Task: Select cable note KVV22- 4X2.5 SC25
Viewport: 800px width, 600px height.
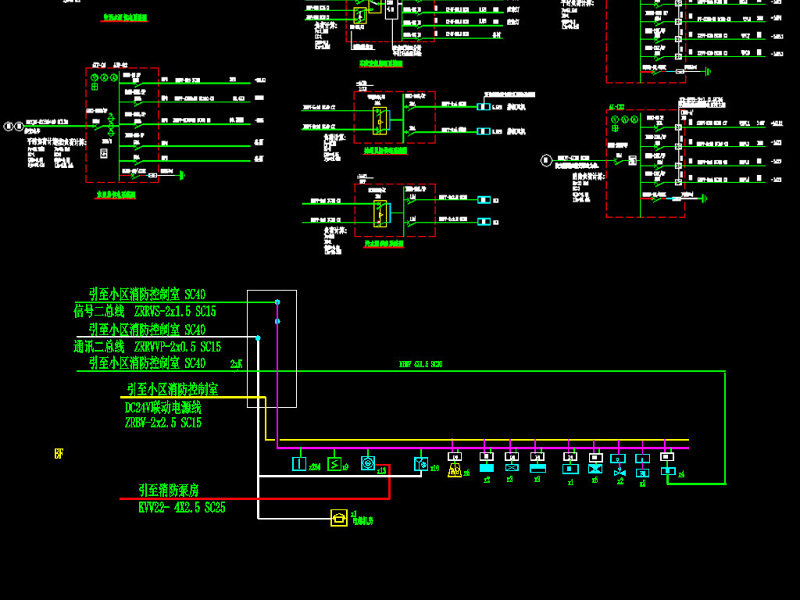Action: (182, 507)
